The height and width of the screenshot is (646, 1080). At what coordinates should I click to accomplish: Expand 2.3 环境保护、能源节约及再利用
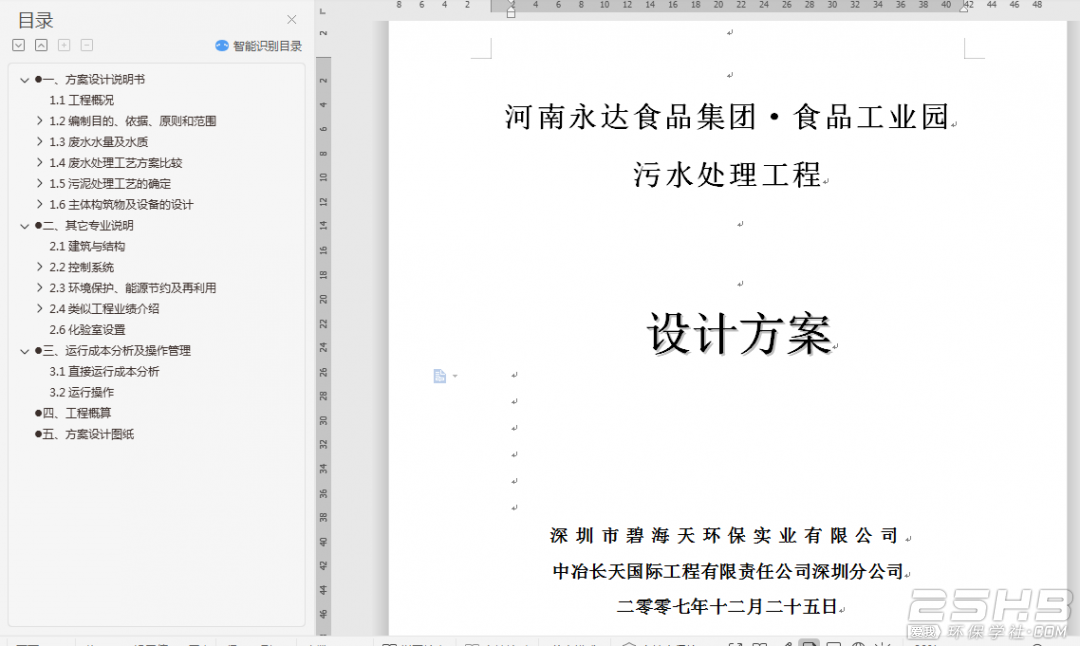(40, 288)
